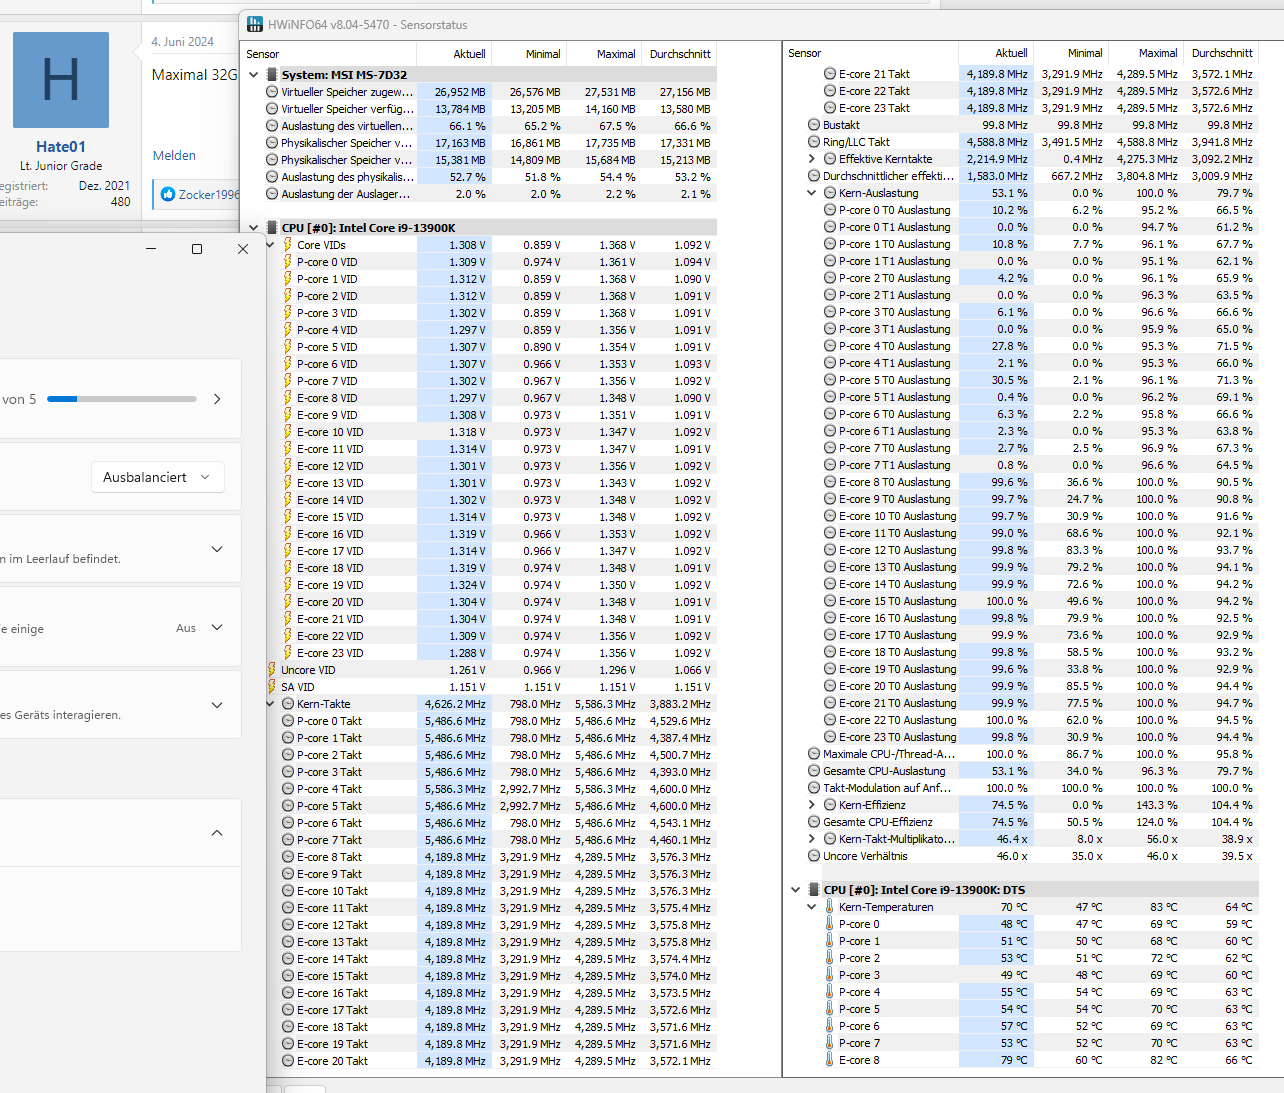Screen dimensions: 1284x1093
Task: Click the HWiNFO64 title bar app icon
Action: 254,24
